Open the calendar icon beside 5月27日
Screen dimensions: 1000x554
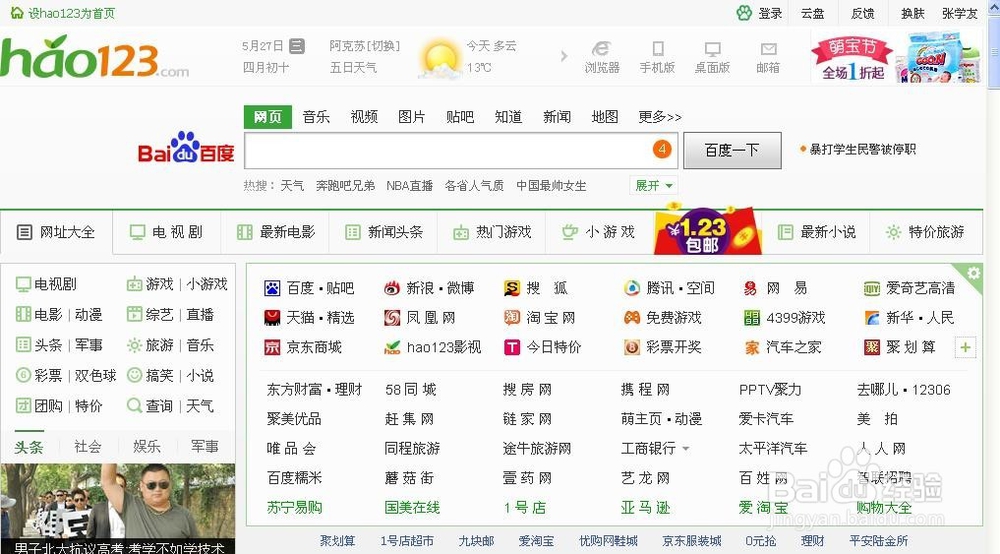[297, 46]
